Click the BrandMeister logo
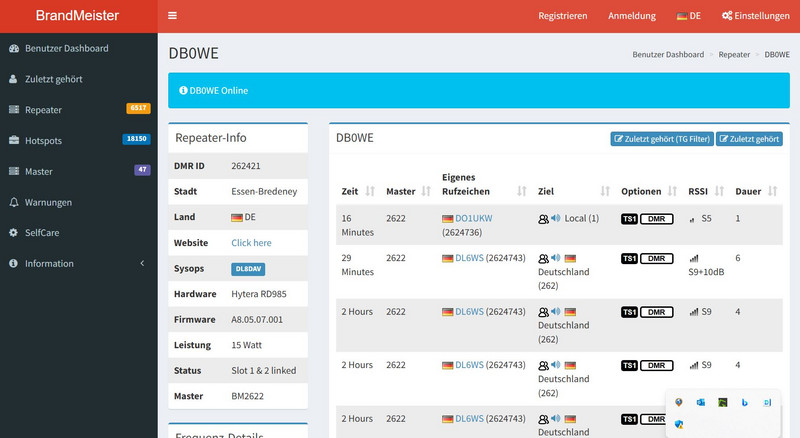Viewport: 800px width, 438px height. click(77, 16)
